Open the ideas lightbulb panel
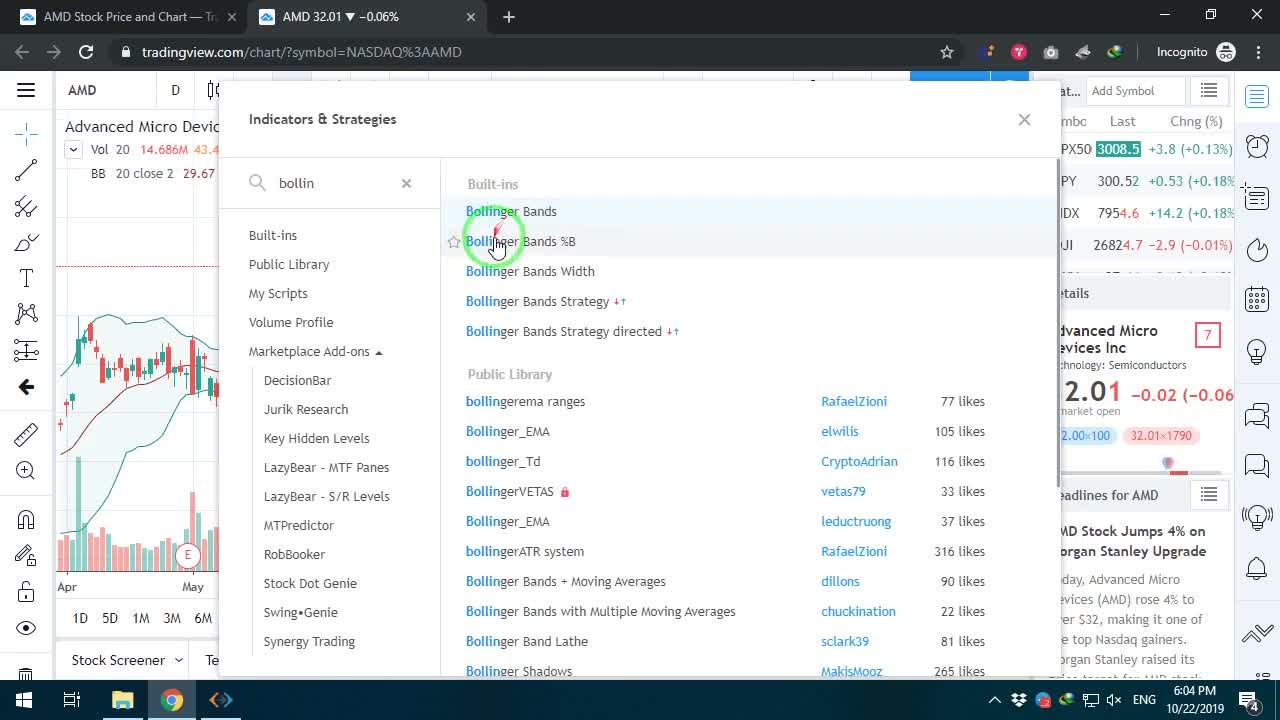Image resolution: width=1280 pixels, height=720 pixels. [1257, 353]
